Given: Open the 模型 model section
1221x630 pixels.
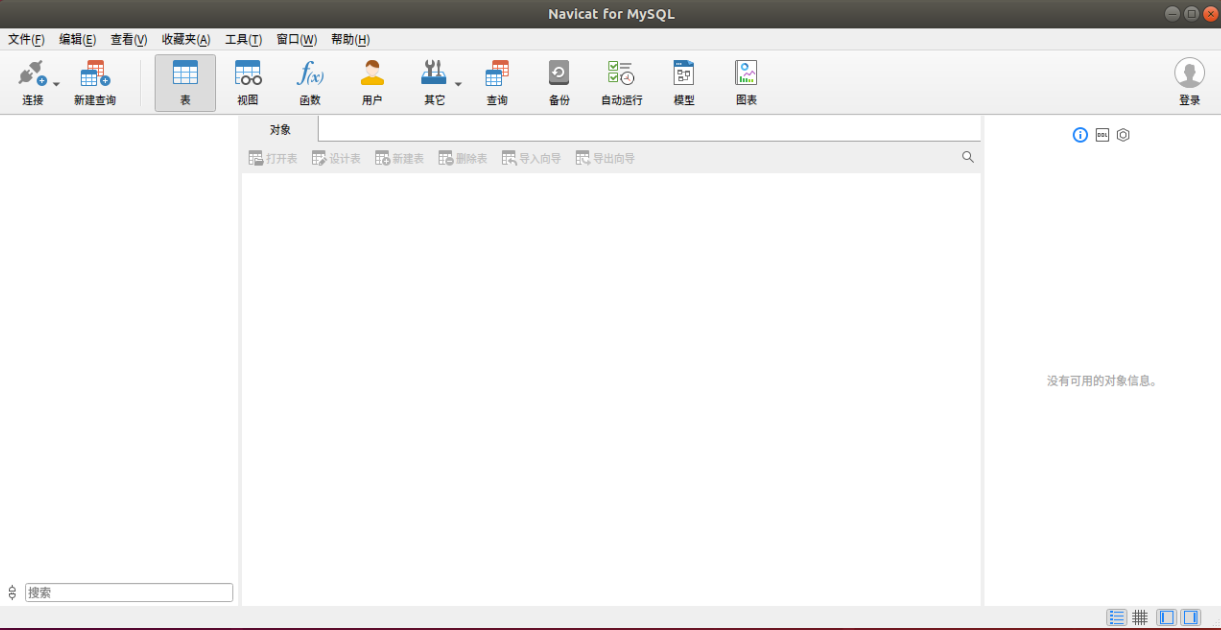Looking at the screenshot, I should (x=684, y=83).
